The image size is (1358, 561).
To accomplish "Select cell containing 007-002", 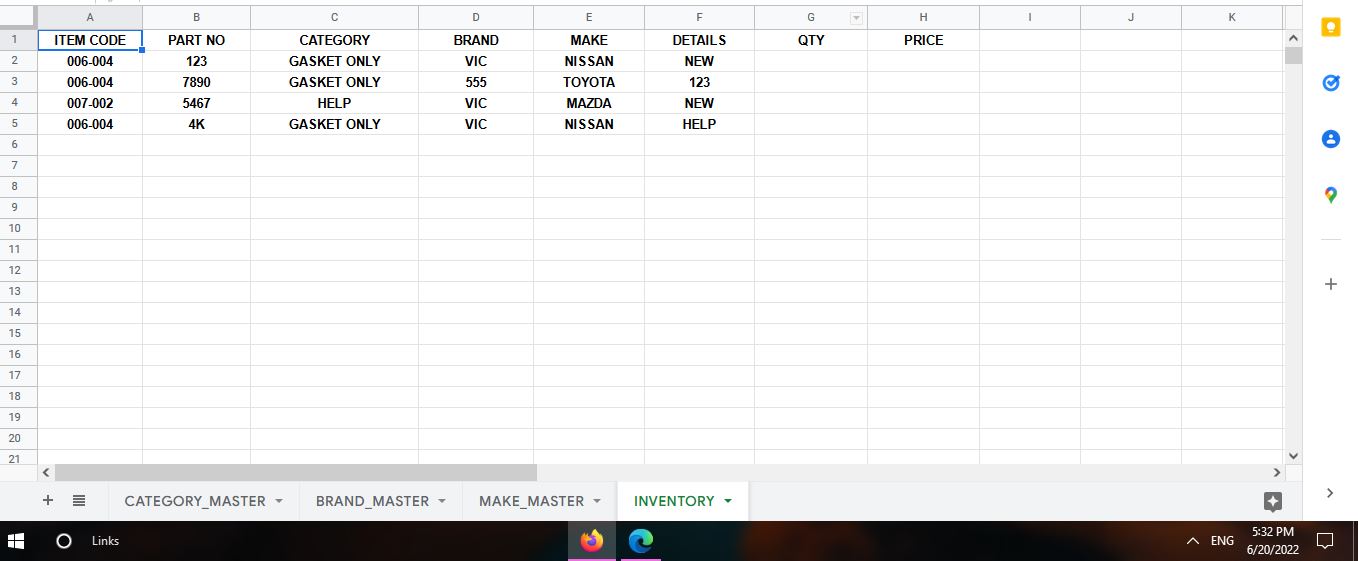I will tap(90, 103).
